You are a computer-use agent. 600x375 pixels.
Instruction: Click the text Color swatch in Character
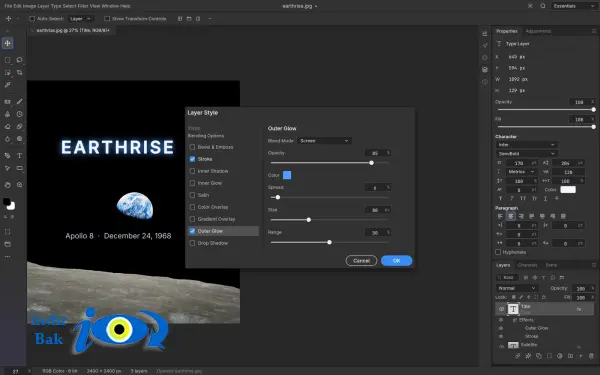[568, 189]
